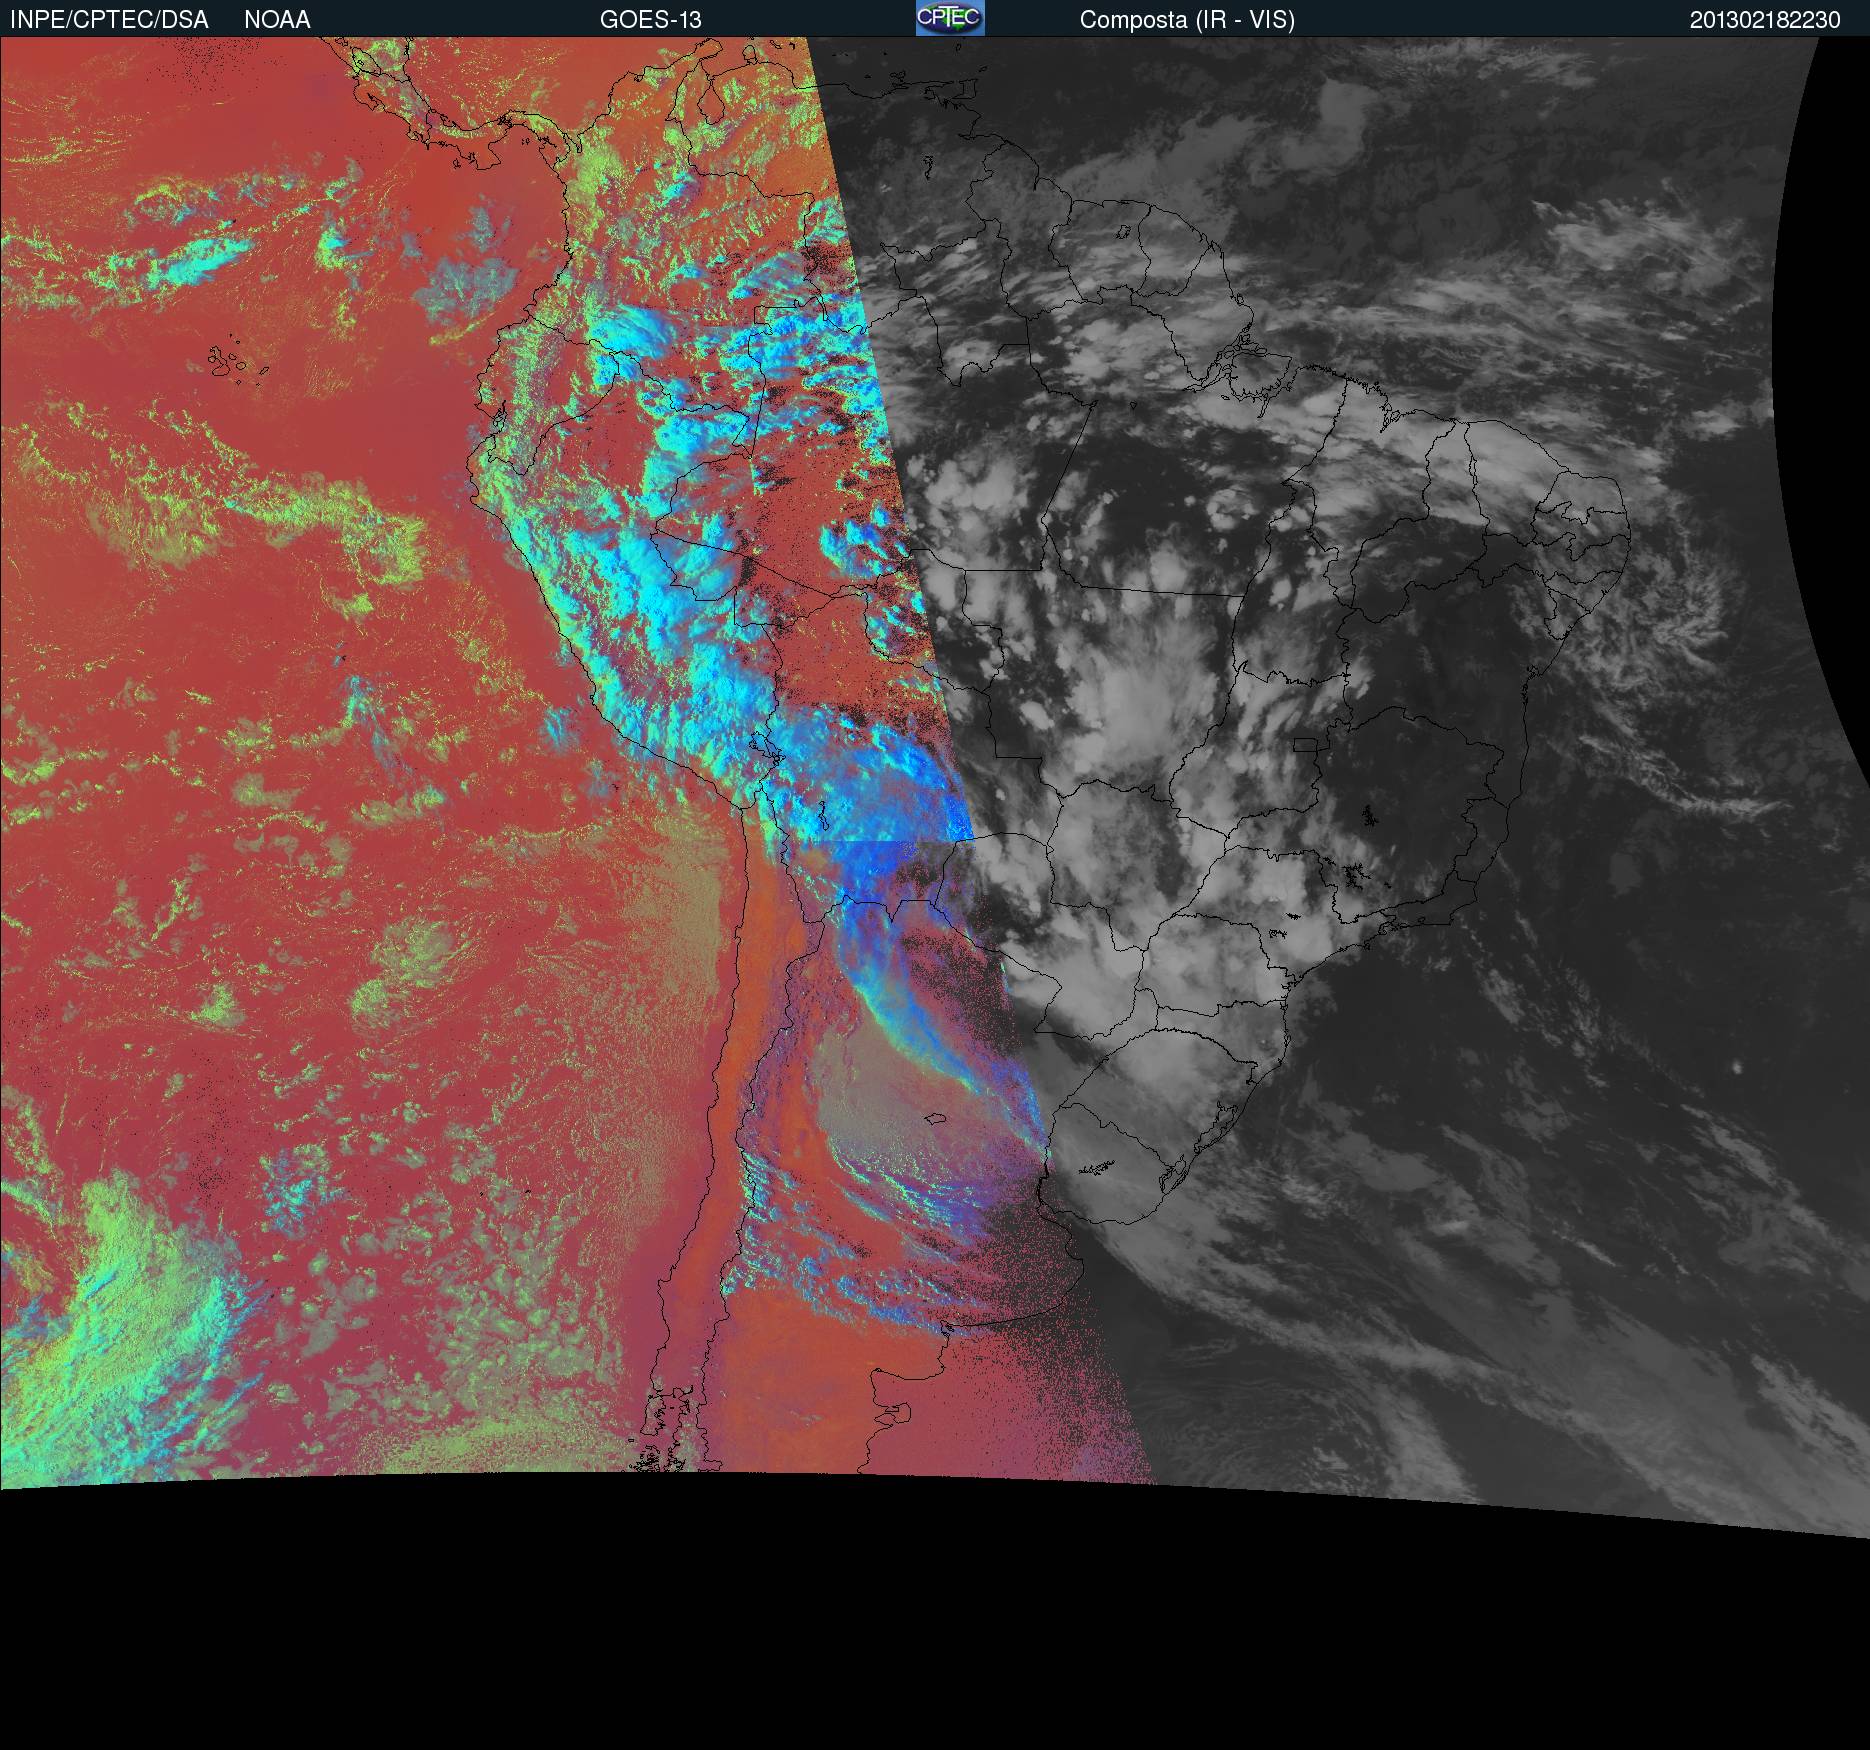Click the 'Composta (IR - VIS)' title
The height and width of the screenshot is (1750, 1870).
(x=1187, y=20)
